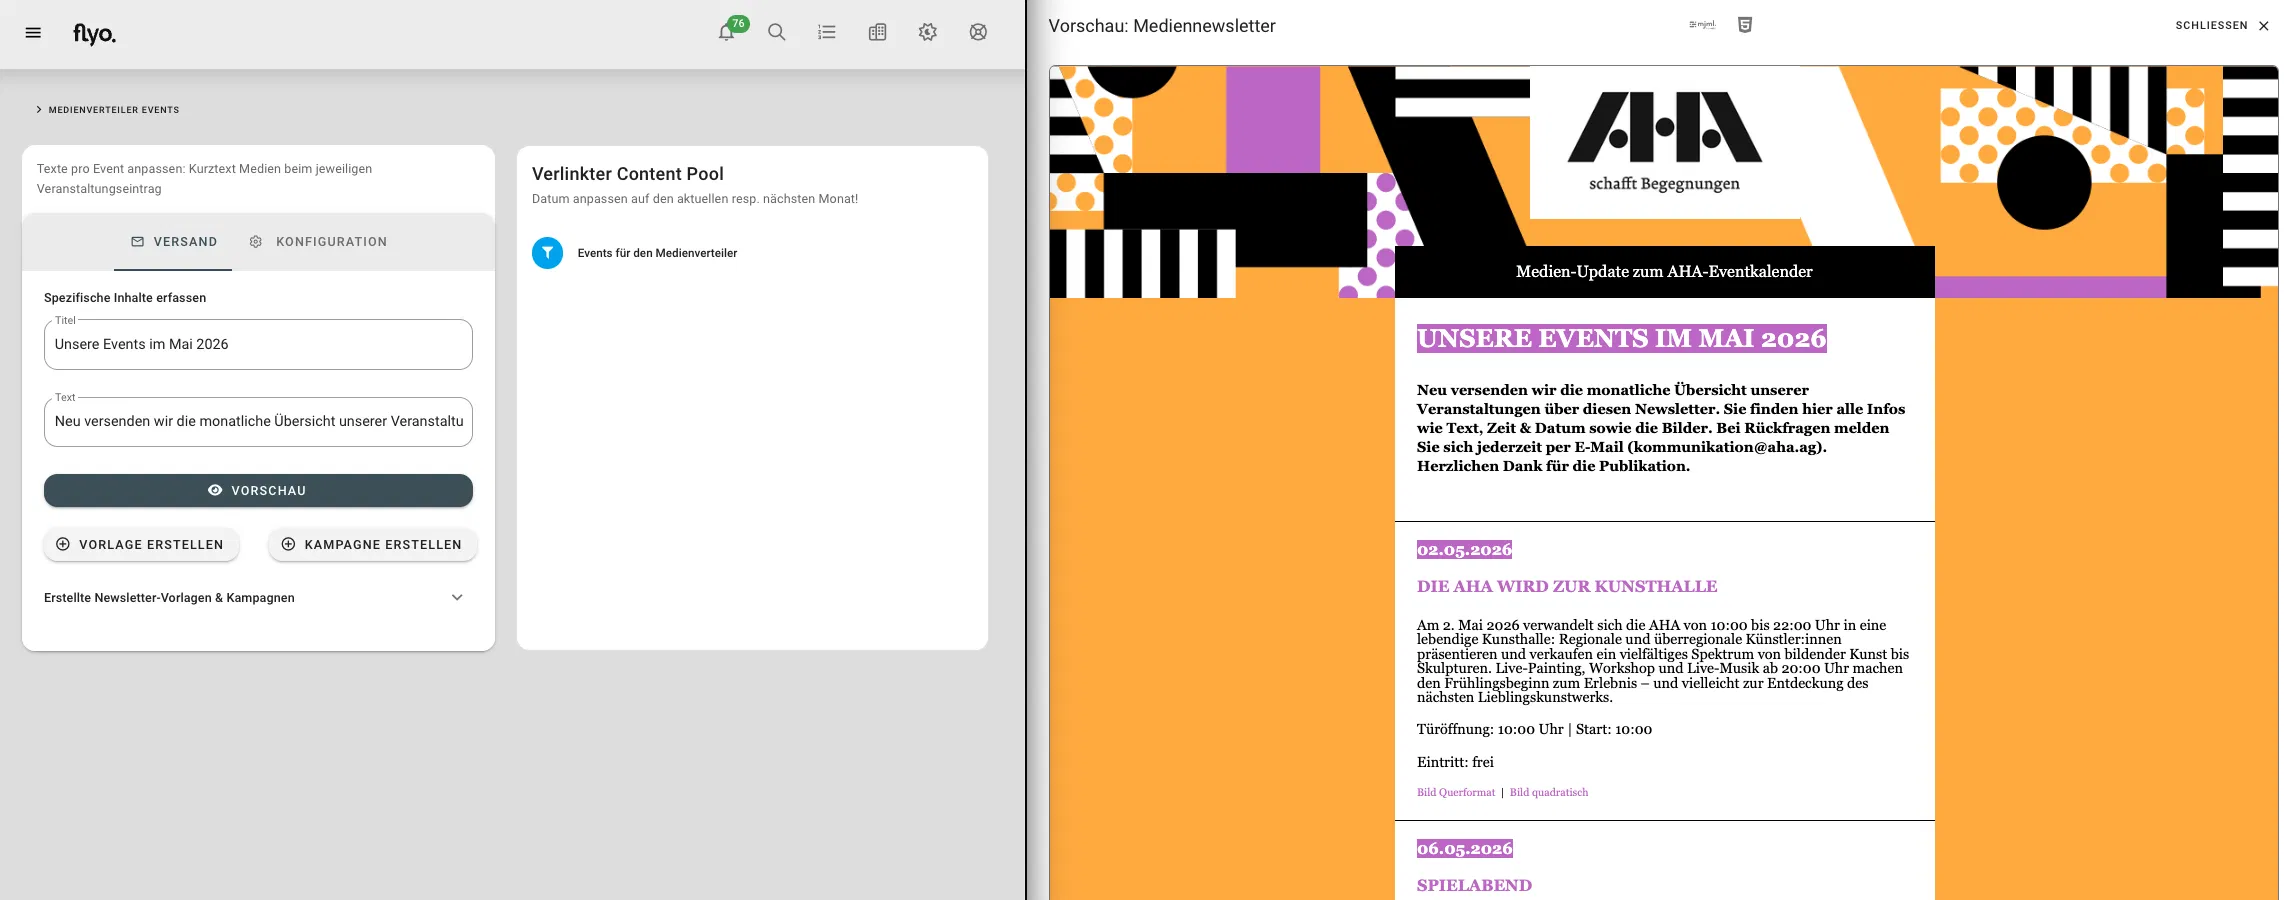Click the AHA logo in the newsletter preview
The height and width of the screenshot is (900, 2284).
(1664, 141)
